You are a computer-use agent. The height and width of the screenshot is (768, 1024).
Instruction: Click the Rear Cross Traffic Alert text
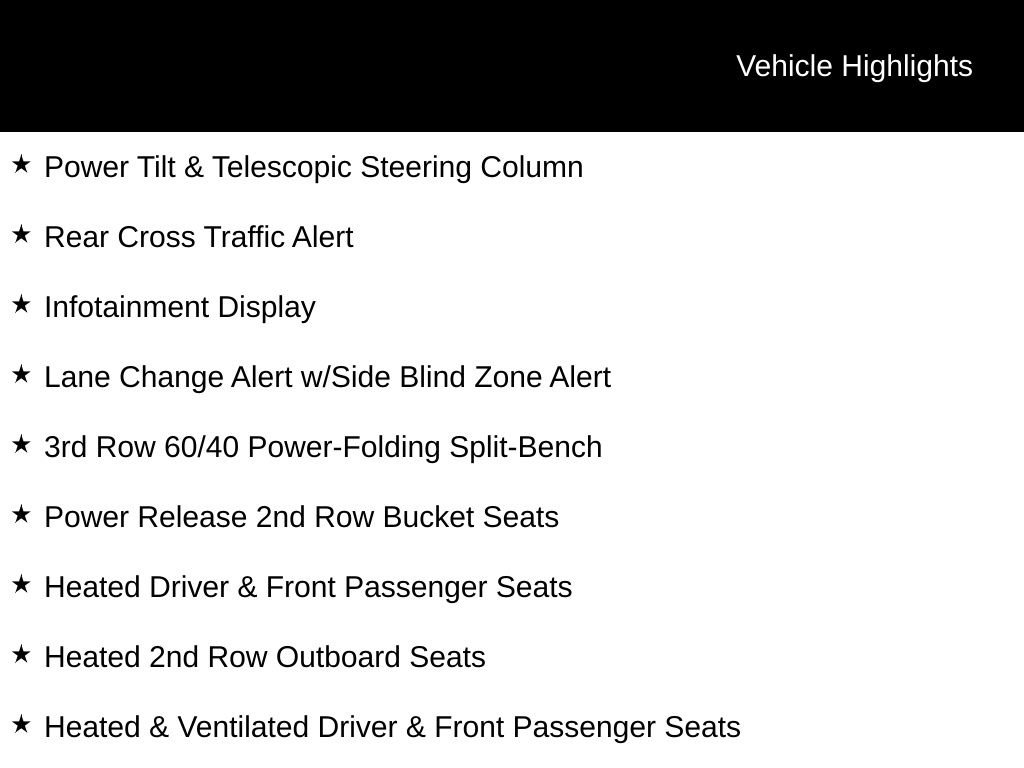pos(199,237)
